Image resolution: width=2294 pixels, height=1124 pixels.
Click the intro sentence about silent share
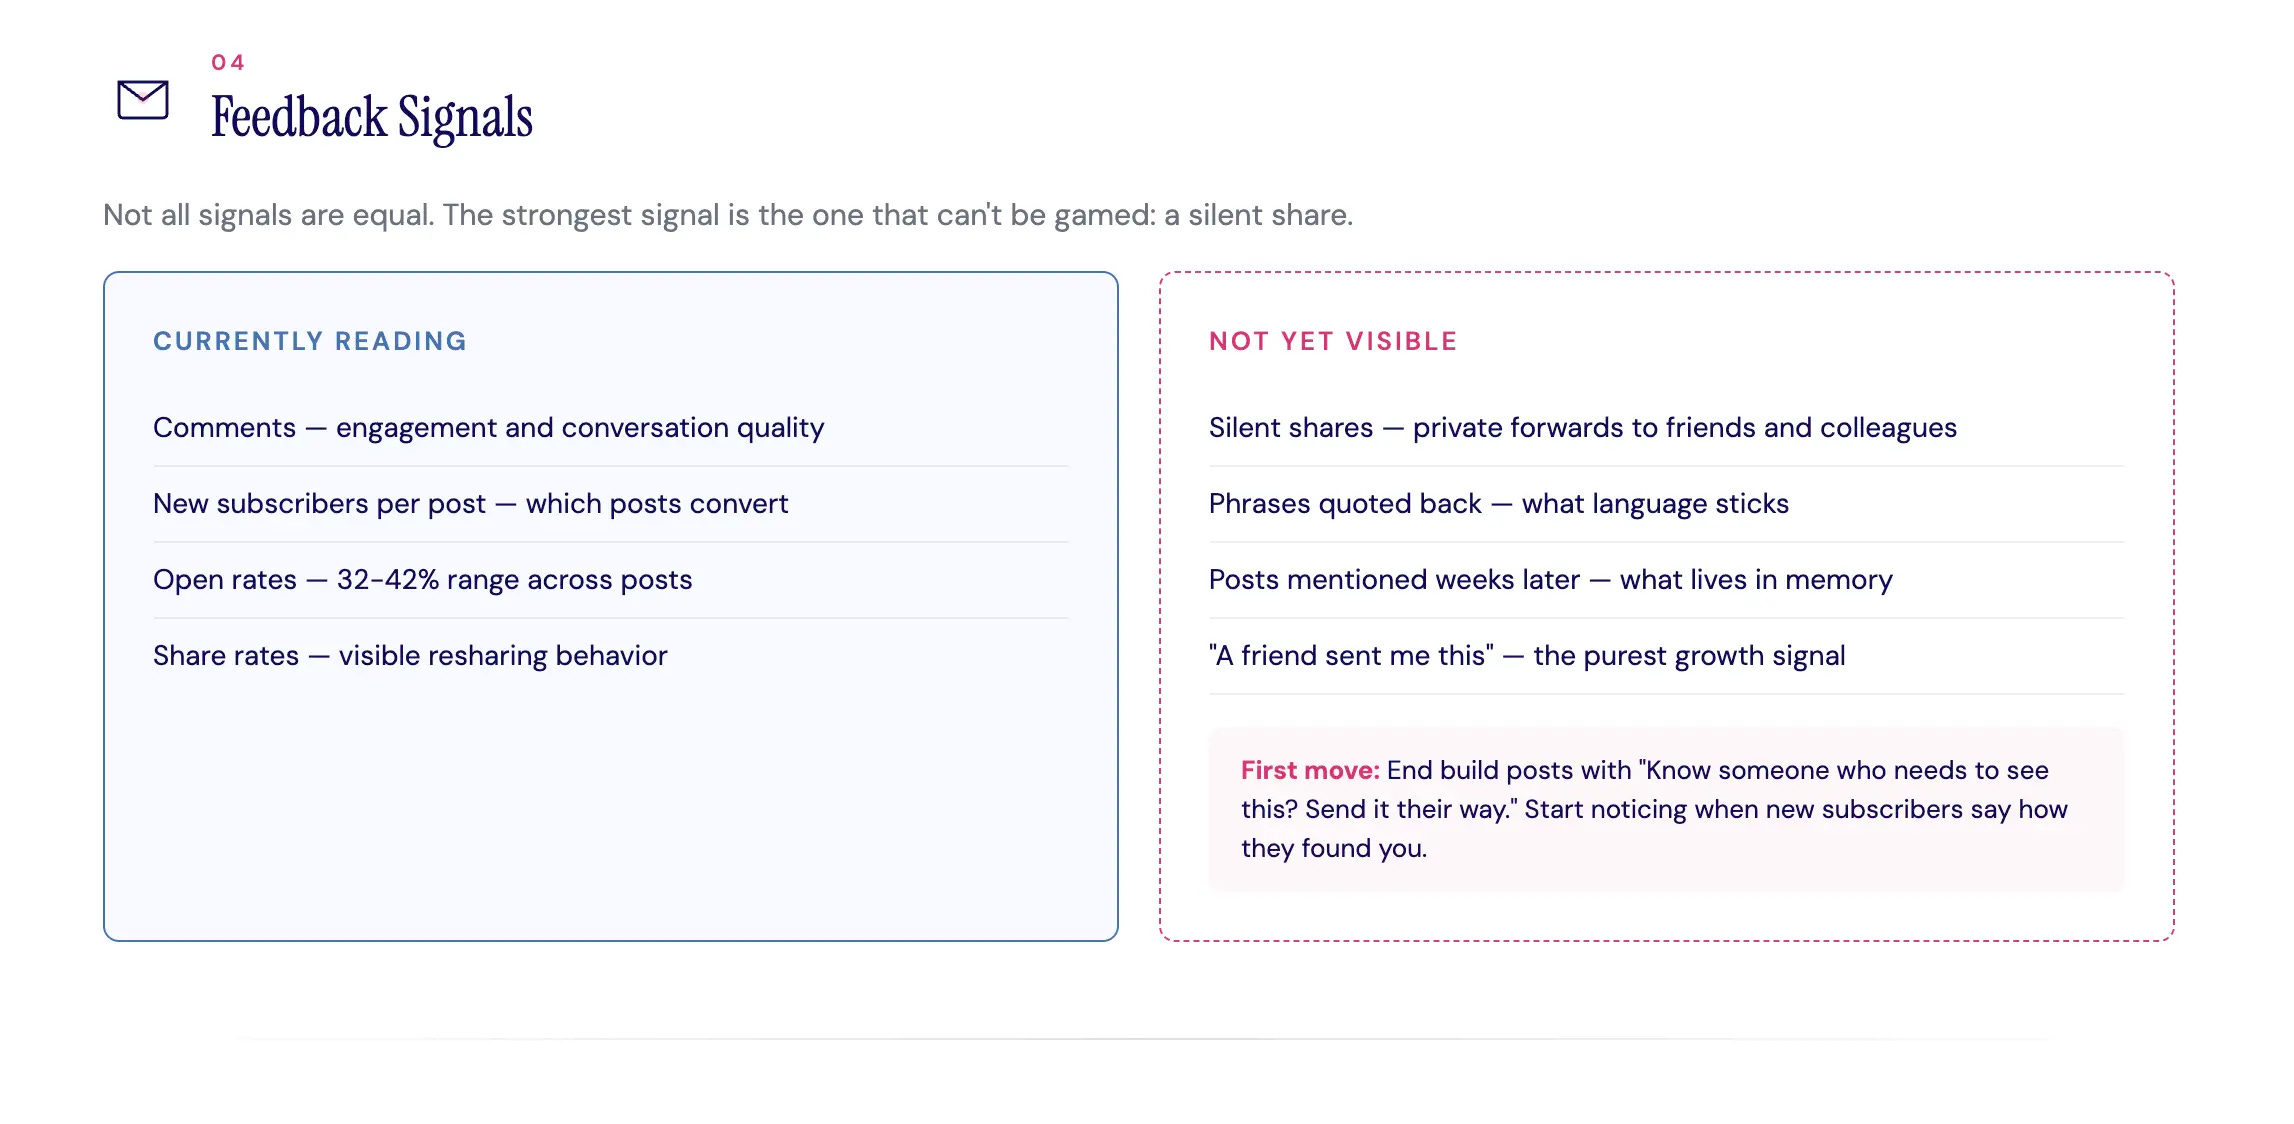pos(728,215)
